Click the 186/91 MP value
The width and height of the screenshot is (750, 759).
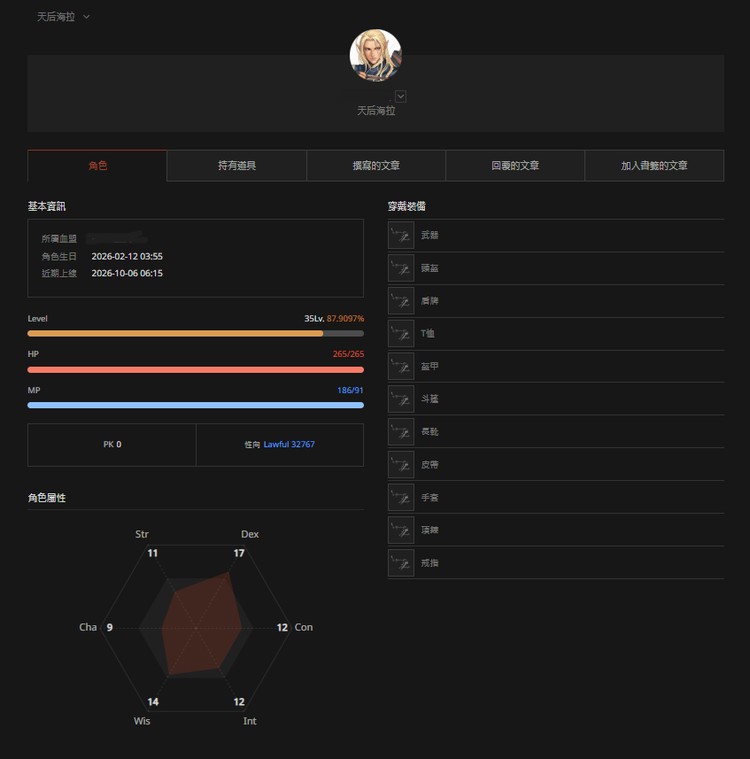350,390
